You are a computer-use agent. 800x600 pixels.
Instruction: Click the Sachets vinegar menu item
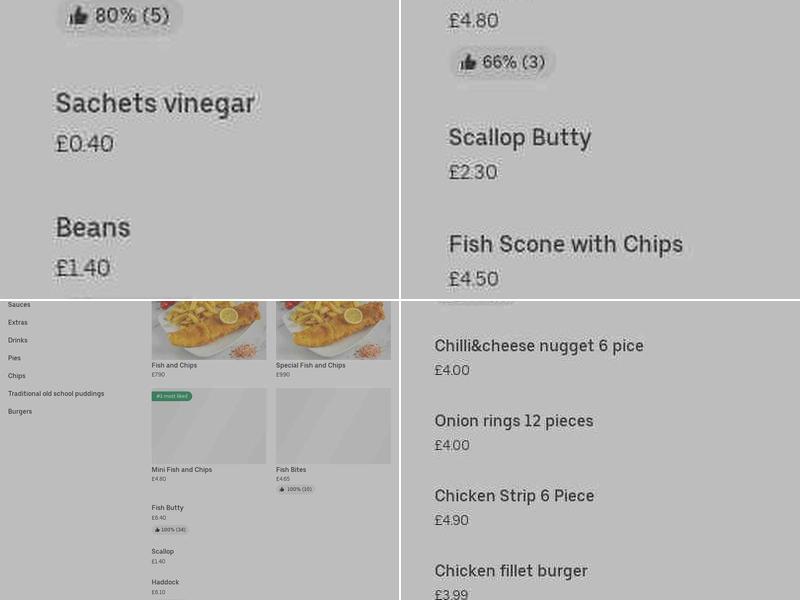(x=156, y=103)
